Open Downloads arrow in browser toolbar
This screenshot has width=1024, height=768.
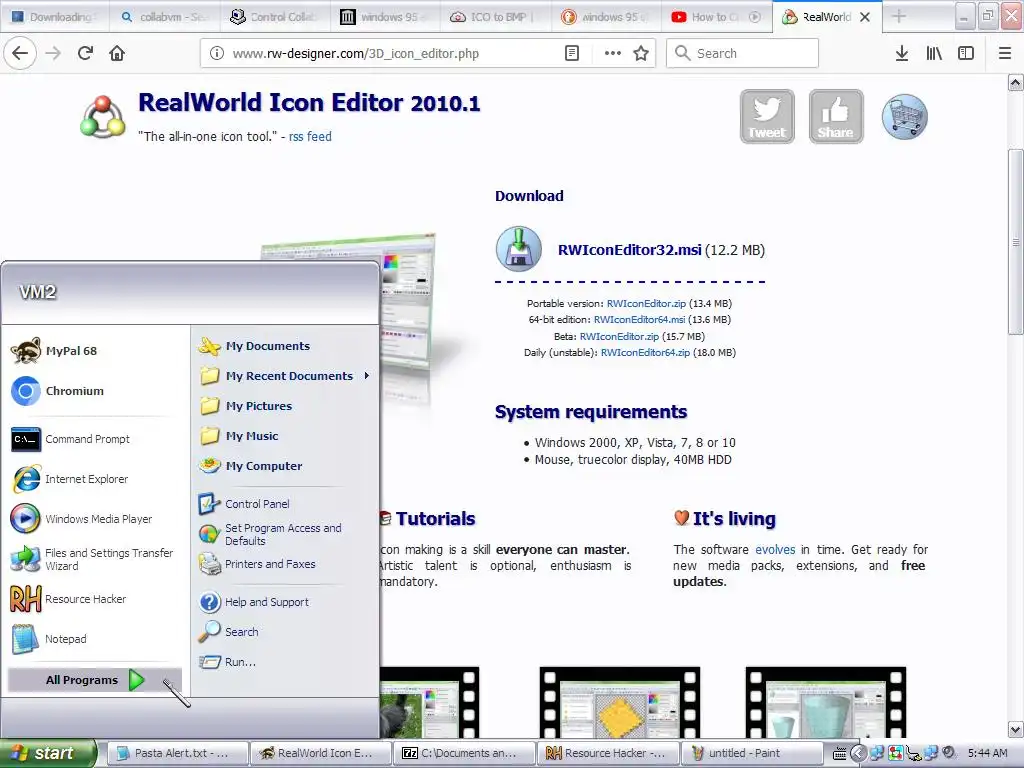click(902, 54)
